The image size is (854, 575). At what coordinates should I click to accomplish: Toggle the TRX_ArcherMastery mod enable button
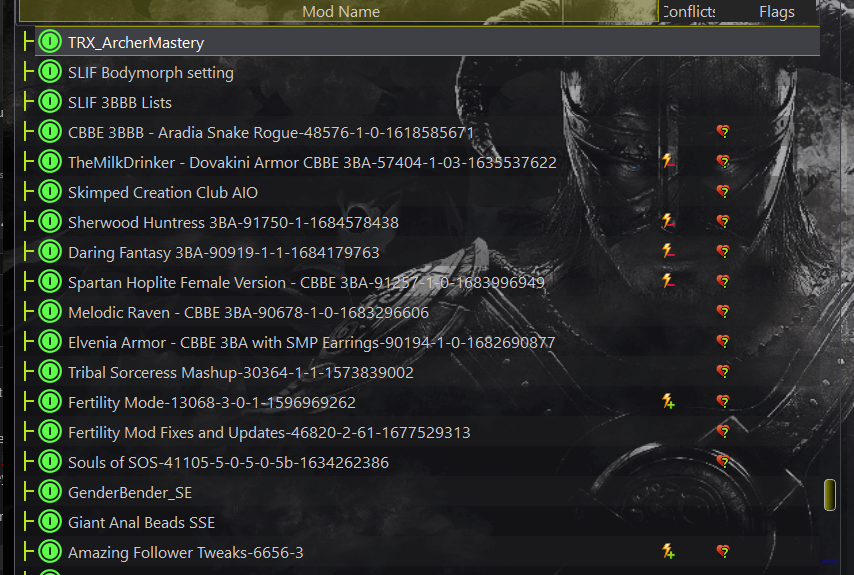pyautogui.click(x=50, y=42)
